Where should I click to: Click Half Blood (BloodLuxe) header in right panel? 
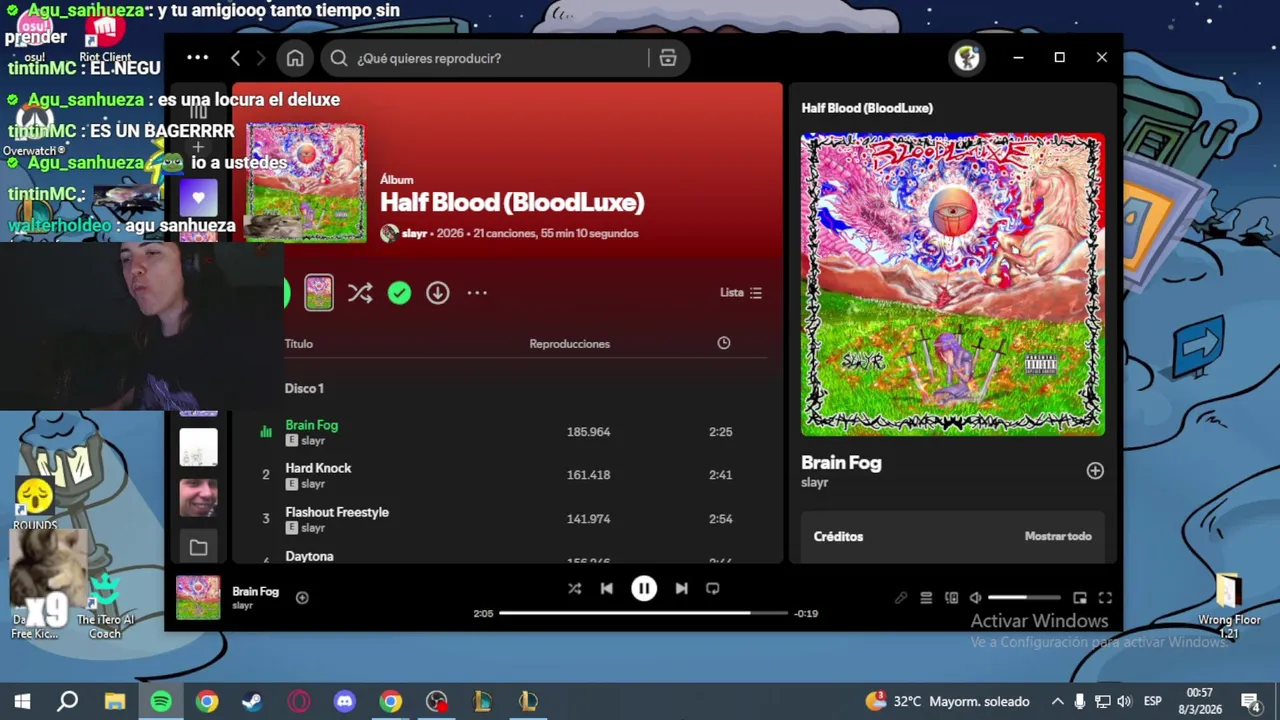point(867,108)
